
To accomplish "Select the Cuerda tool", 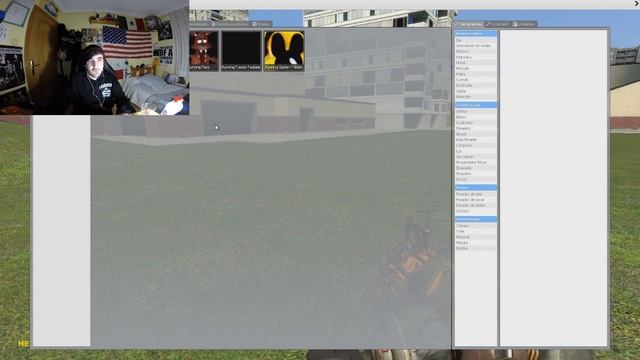I will (476, 80).
